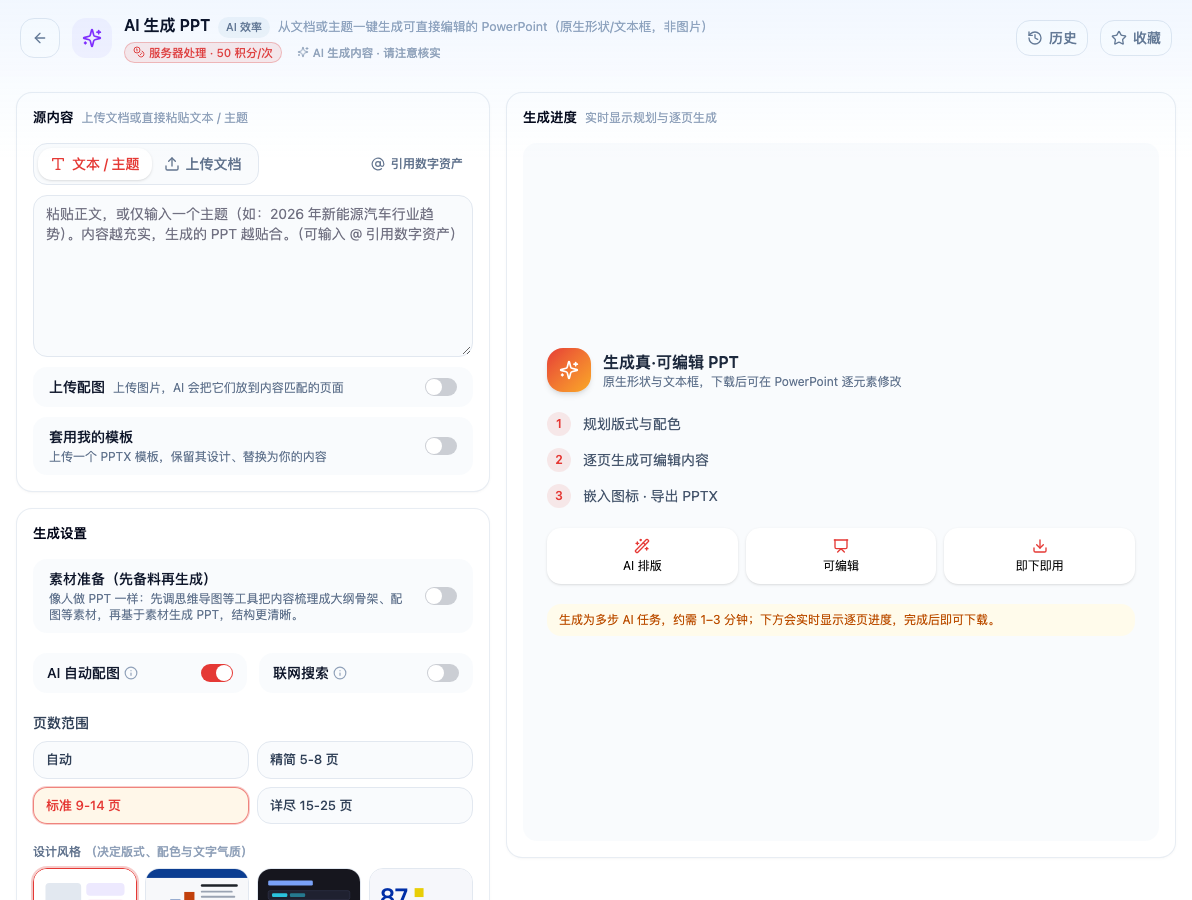Choose the dark design style thumbnail
This screenshot has height=900, width=1192.
coord(309,885)
